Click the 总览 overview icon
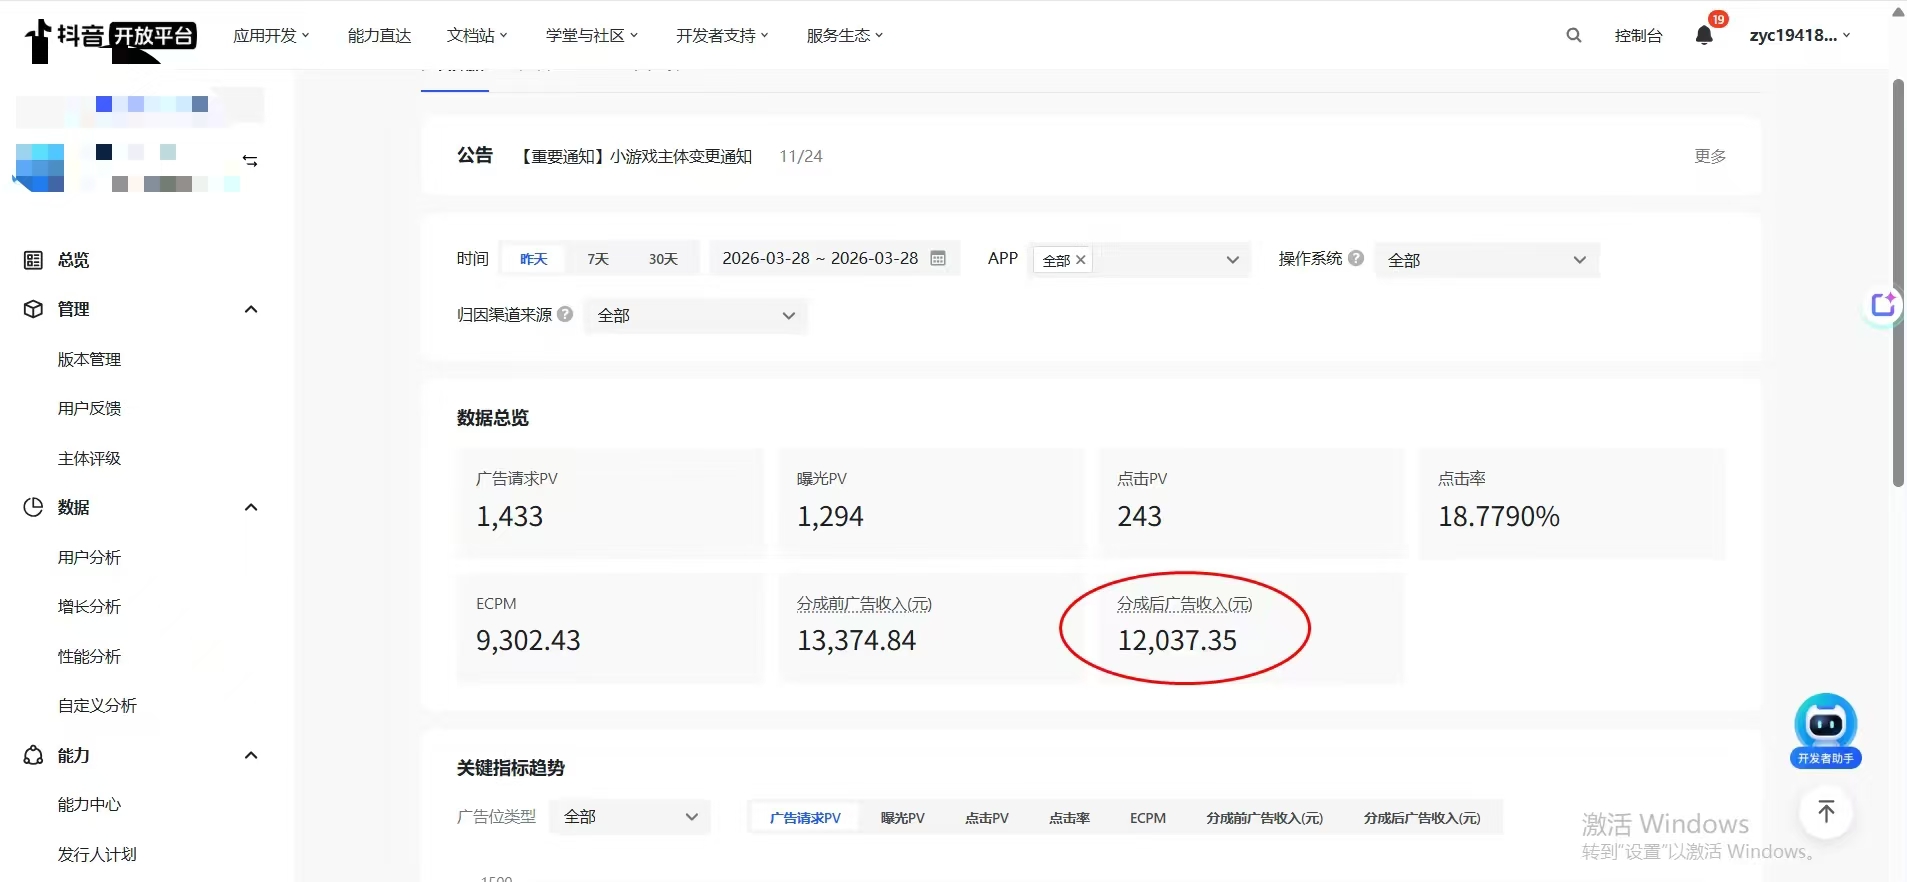This screenshot has height=882, width=1907. click(33, 260)
